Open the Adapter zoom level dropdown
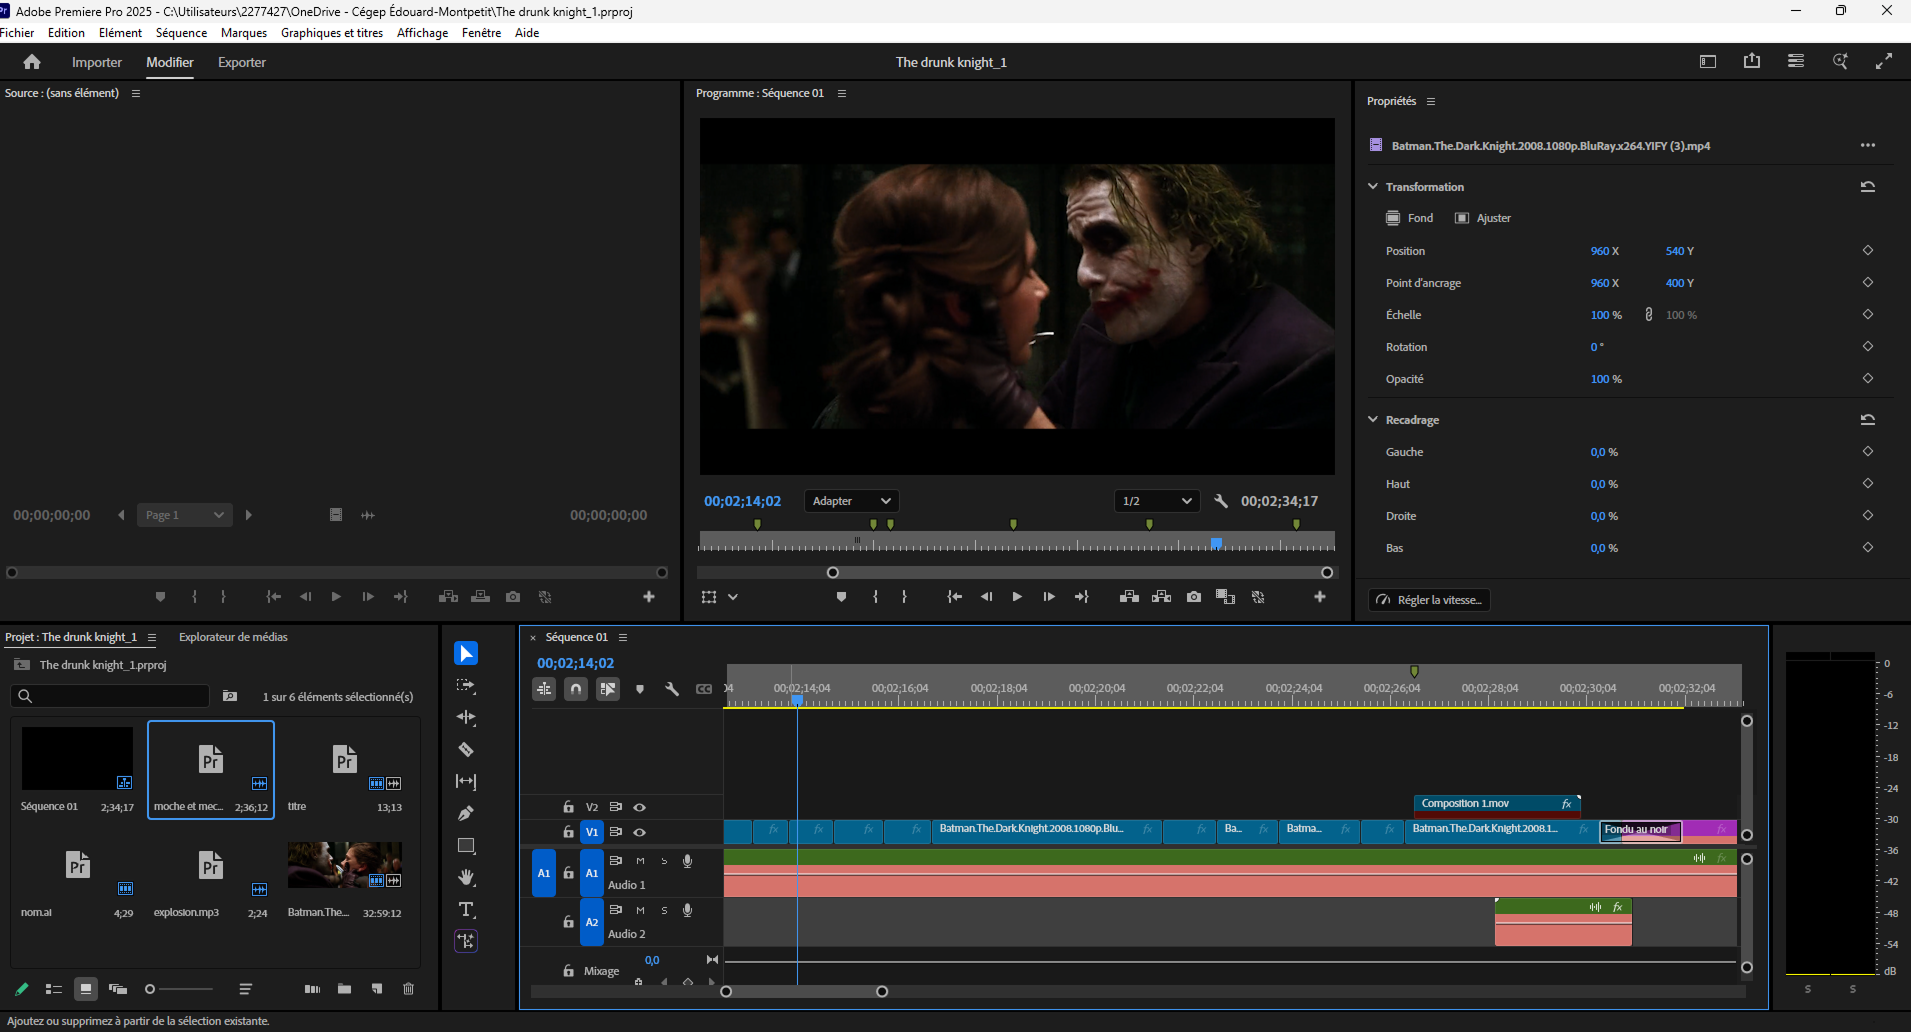Viewport: 1911px width, 1032px height. coord(851,501)
